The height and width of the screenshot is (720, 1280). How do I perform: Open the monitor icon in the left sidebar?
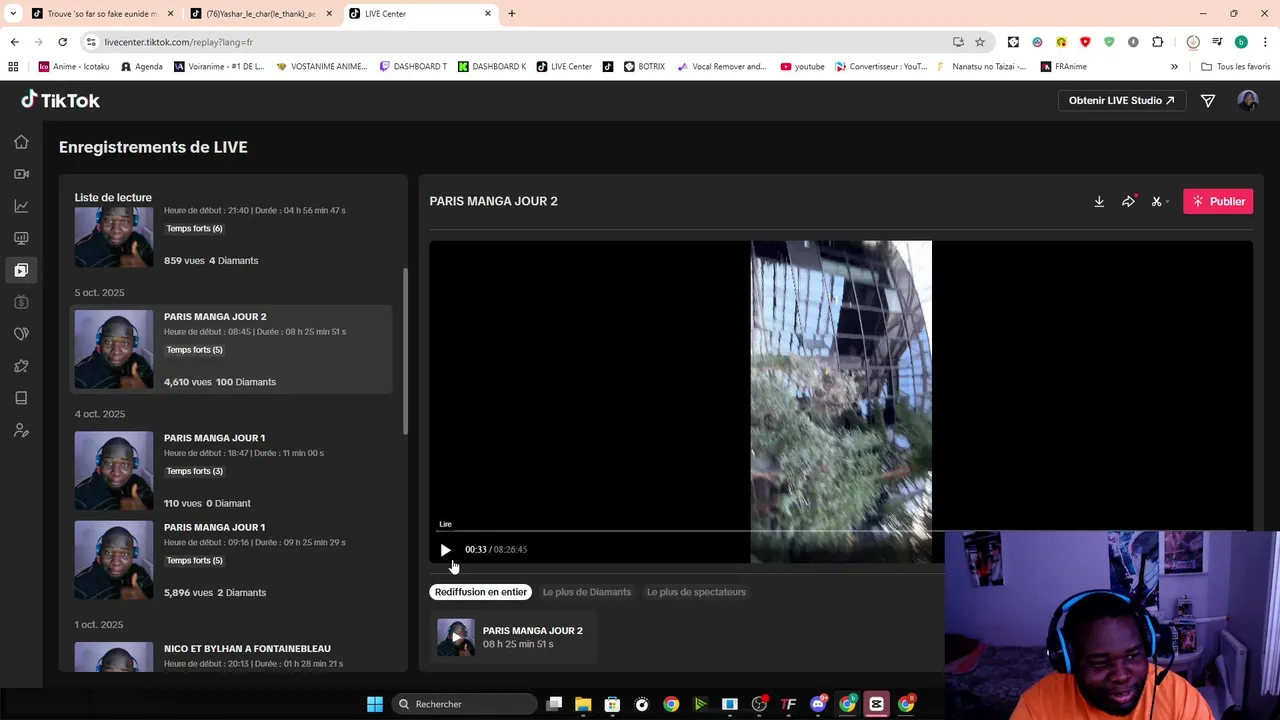(21, 238)
